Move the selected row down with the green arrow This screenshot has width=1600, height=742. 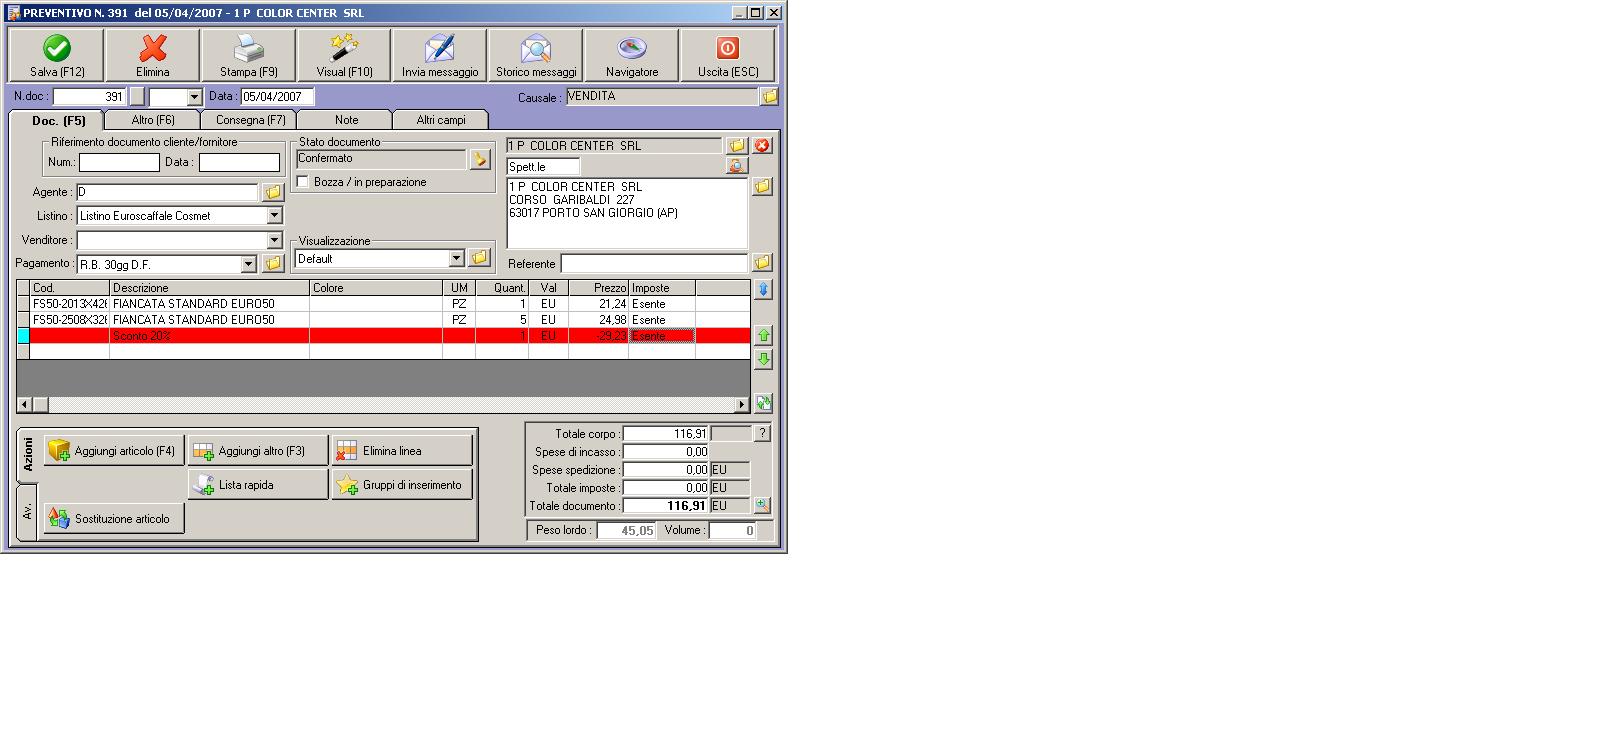763,359
